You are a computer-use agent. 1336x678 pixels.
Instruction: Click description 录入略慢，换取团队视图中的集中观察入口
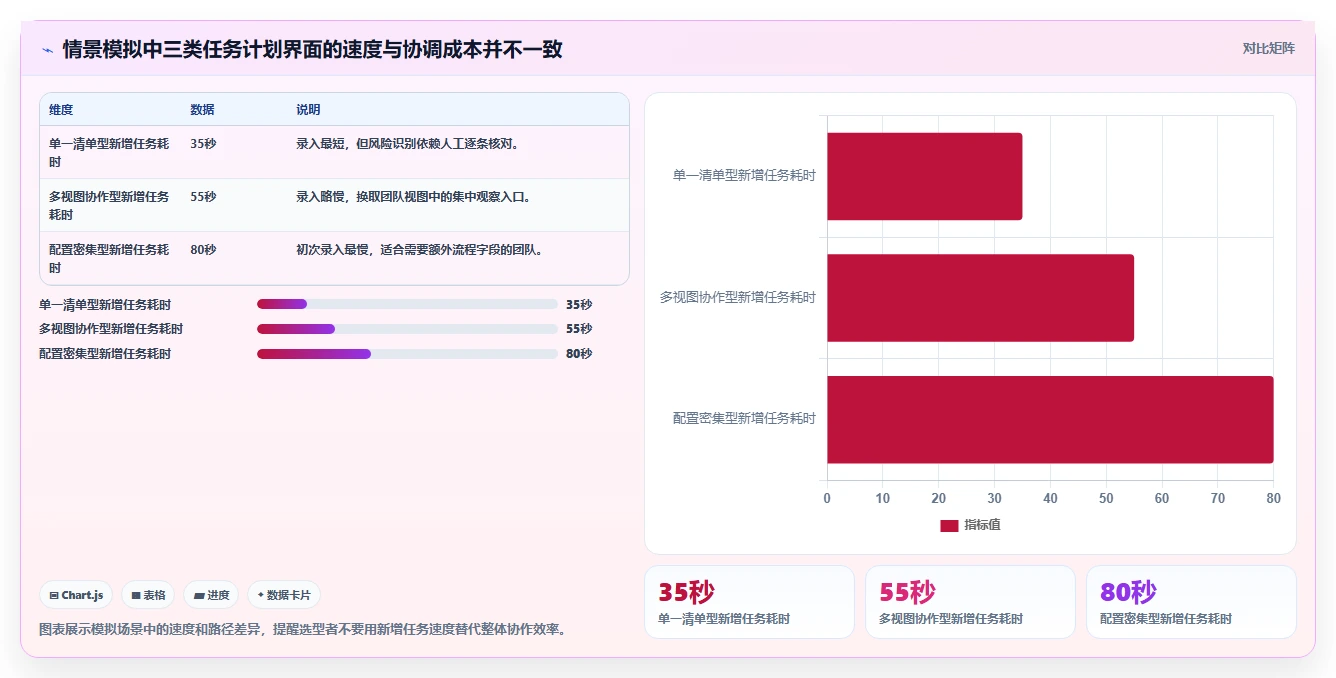coord(414,196)
